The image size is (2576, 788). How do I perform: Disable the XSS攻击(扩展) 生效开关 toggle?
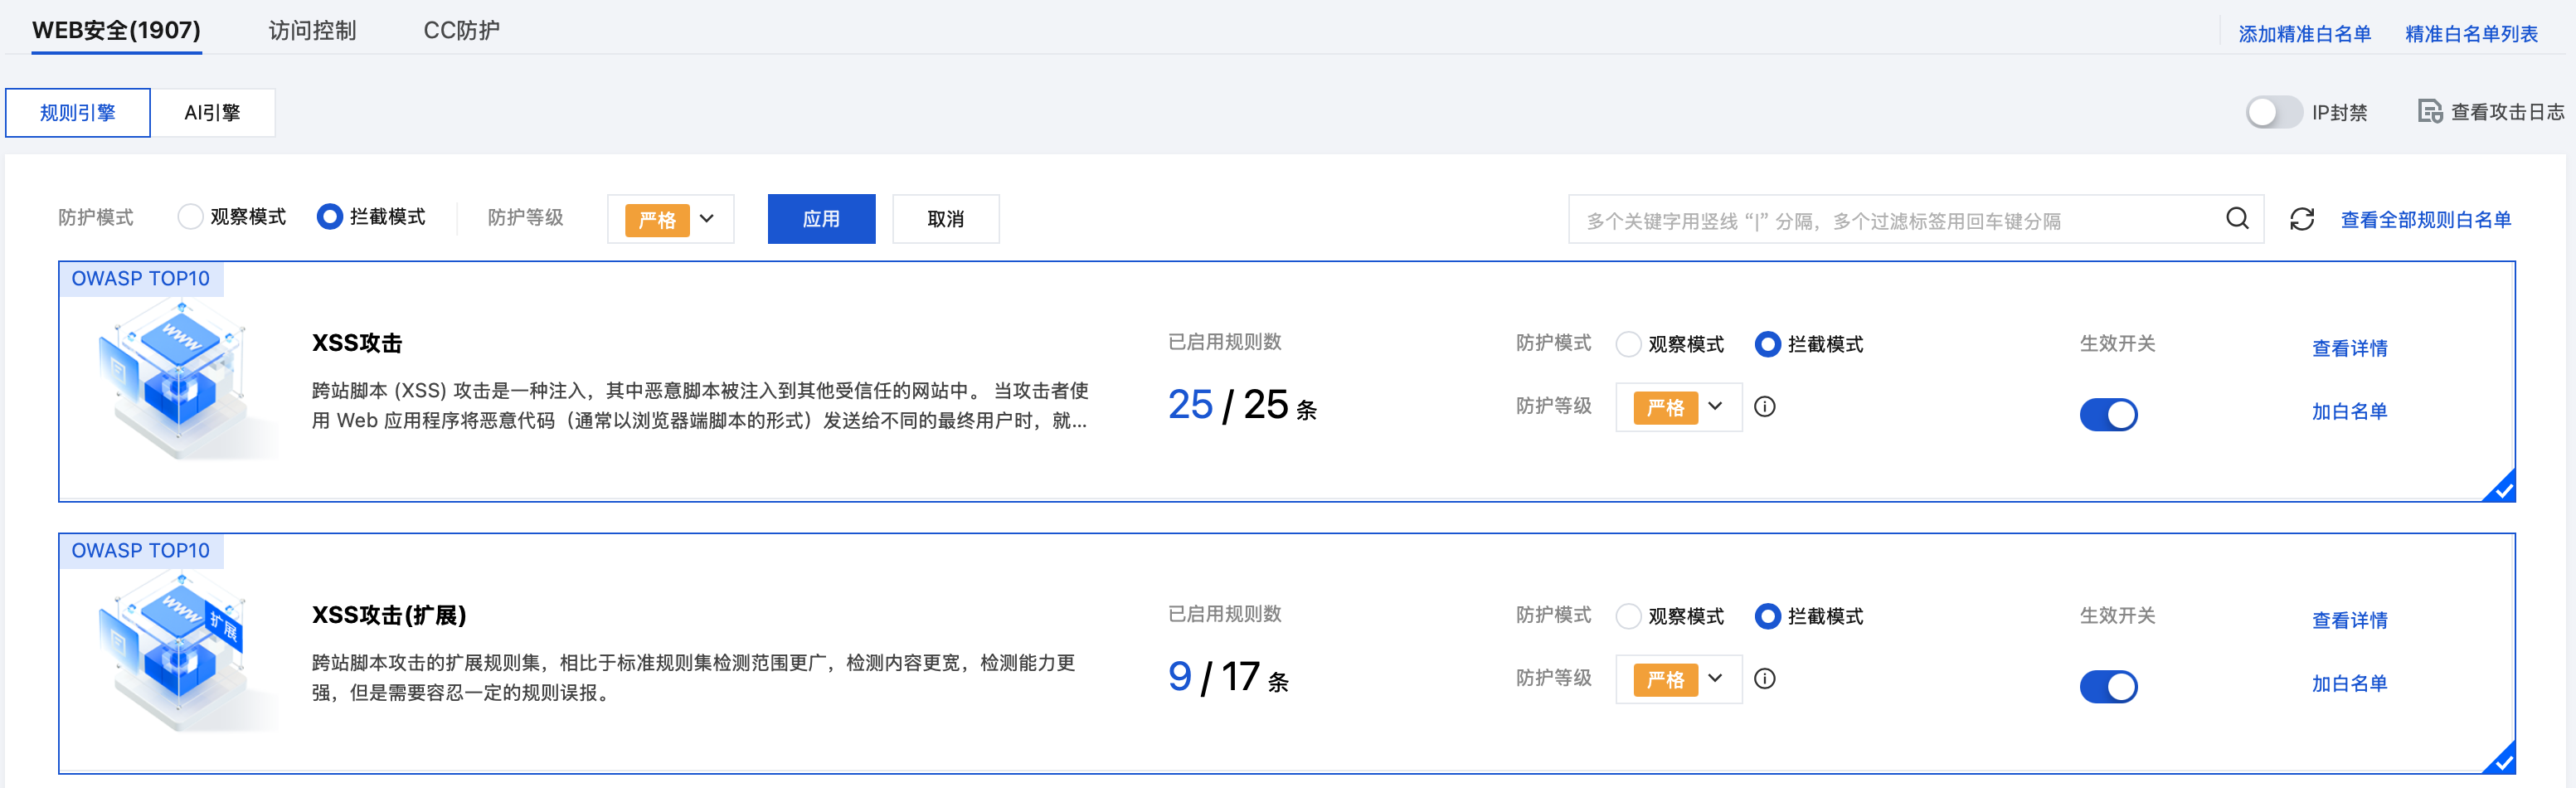pyautogui.click(x=2108, y=686)
